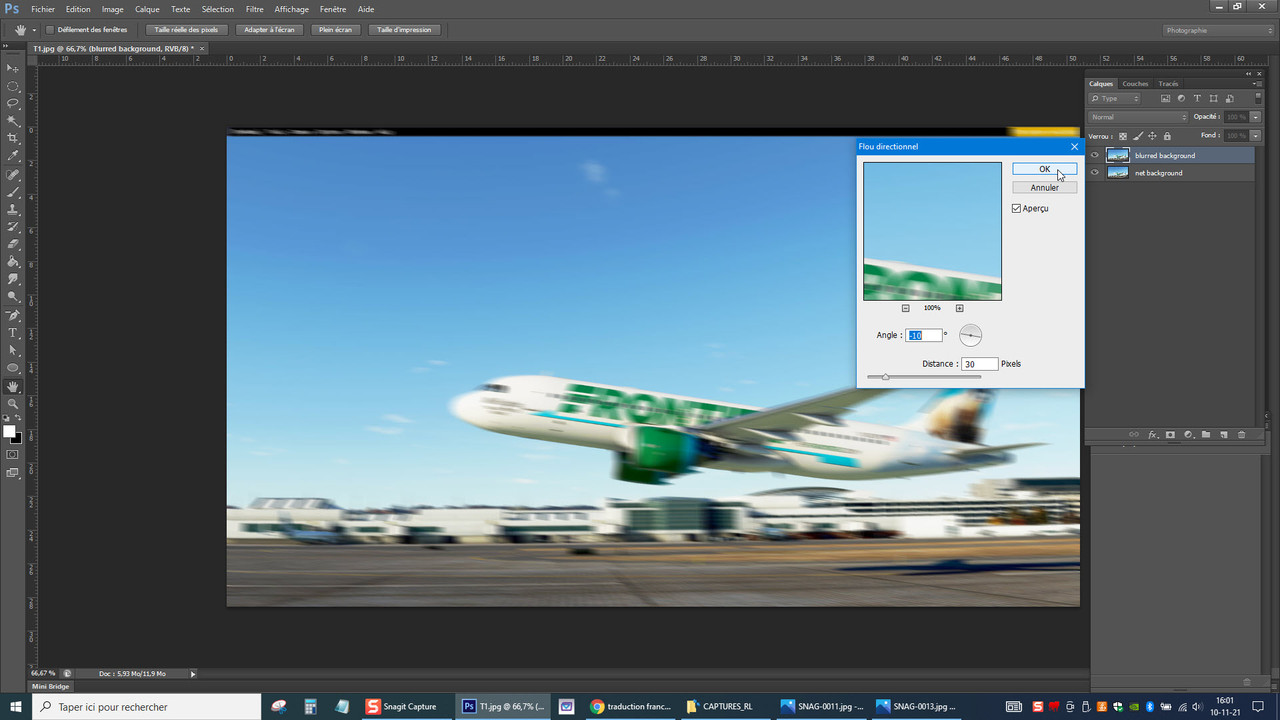Hide the net background layer

point(1095,173)
